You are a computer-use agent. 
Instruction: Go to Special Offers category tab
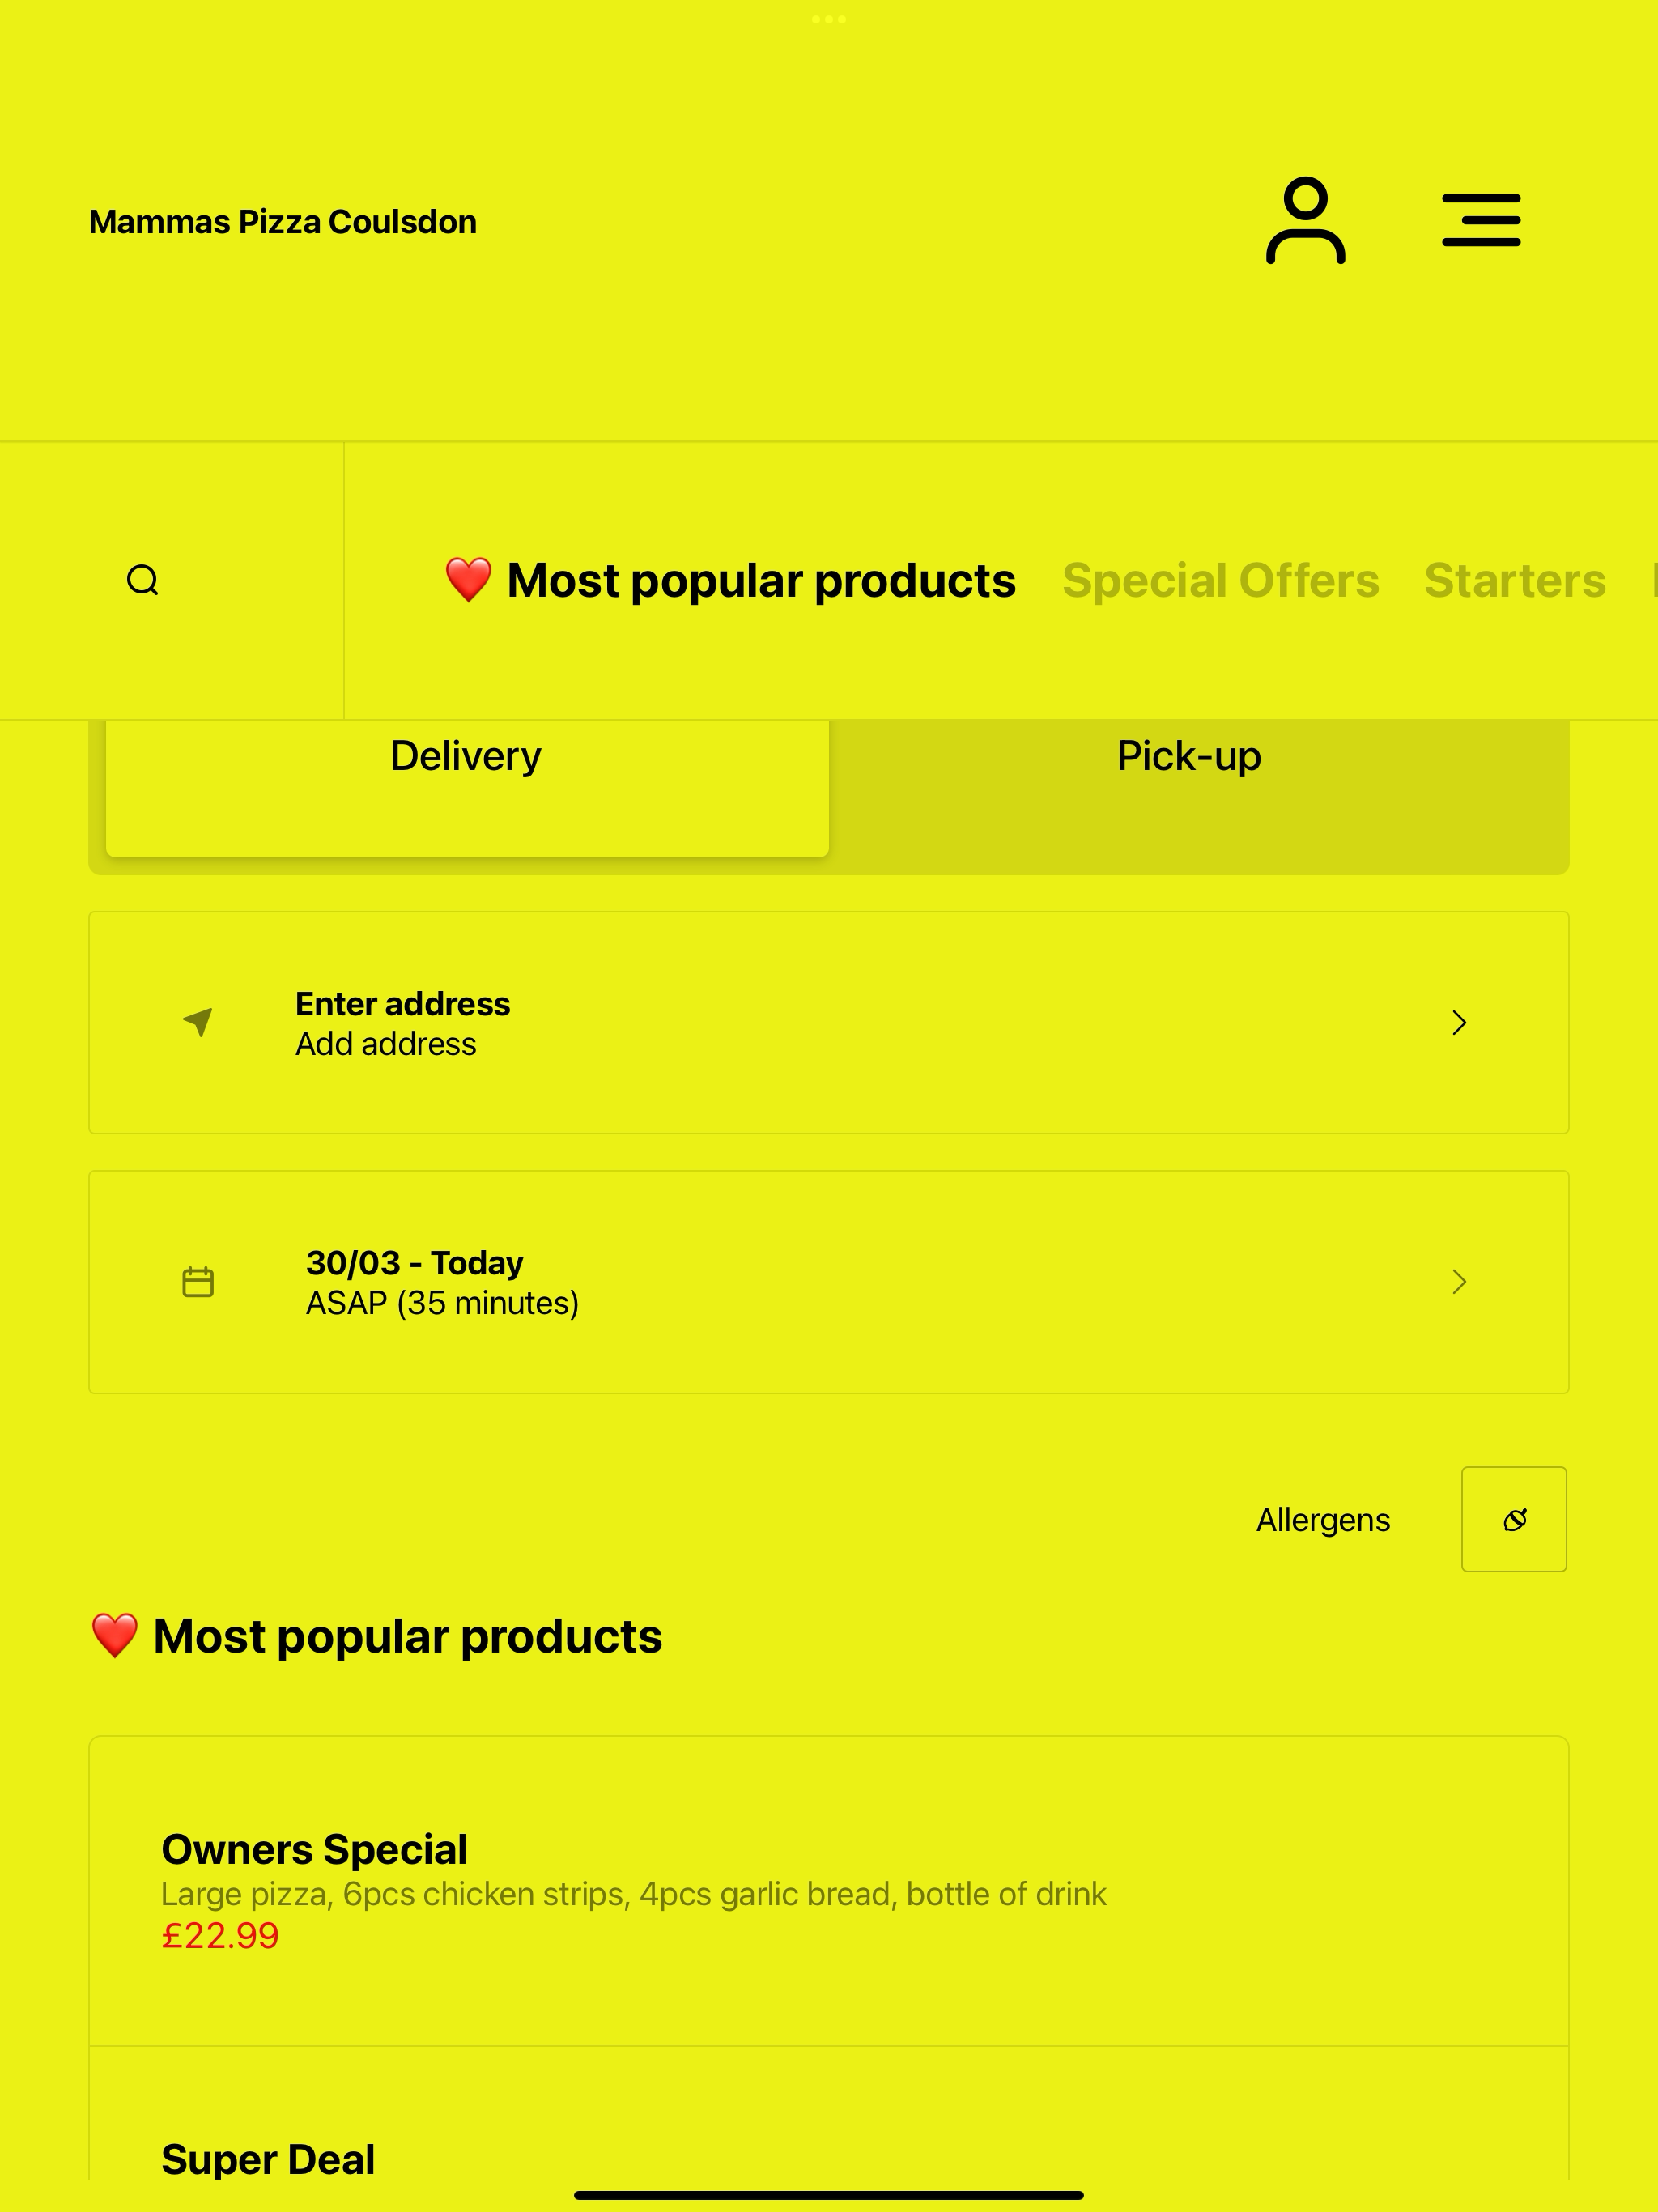coord(1220,580)
